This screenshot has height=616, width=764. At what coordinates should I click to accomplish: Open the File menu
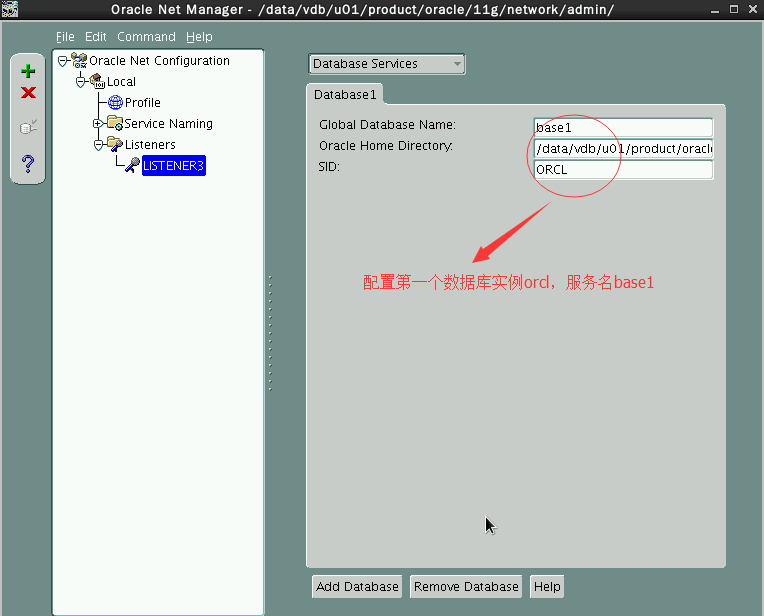pos(65,37)
